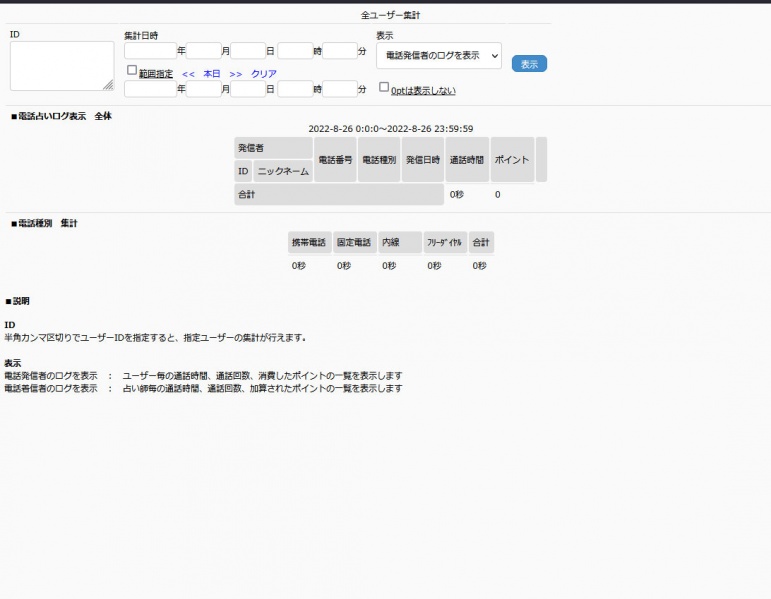Click the end minute input field
This screenshot has height=599, width=771.
(339, 89)
